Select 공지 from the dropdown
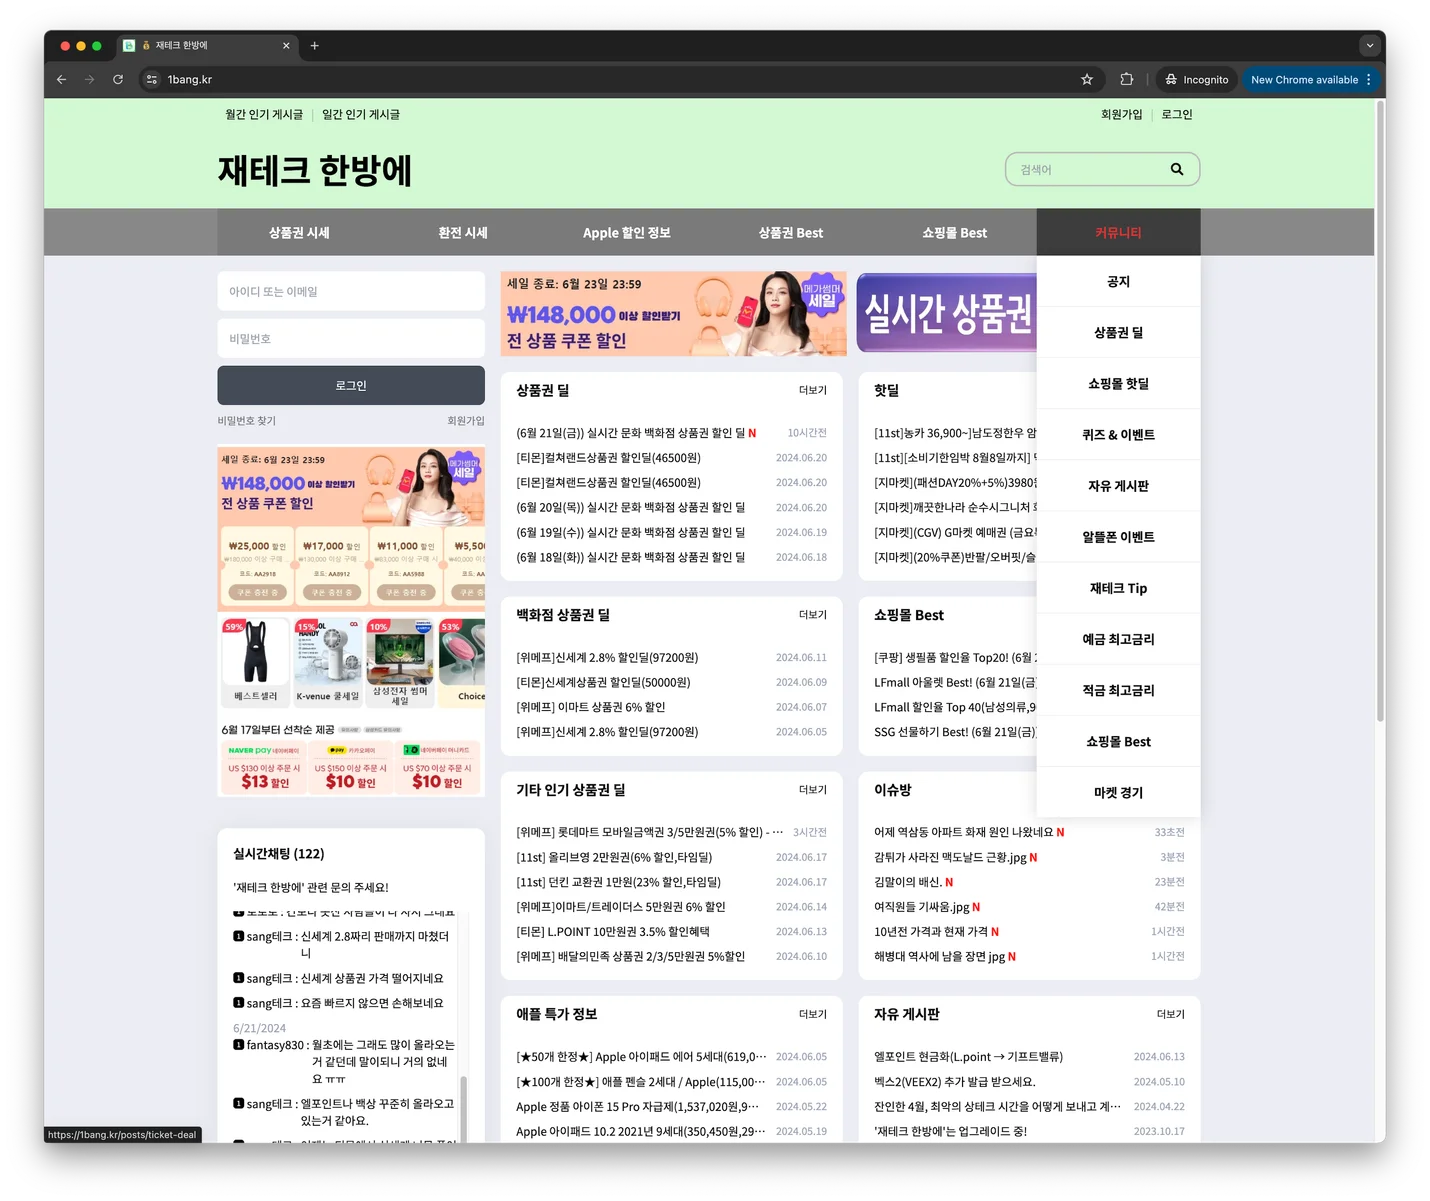Screen dimensions: 1430x1201 click(x=1118, y=281)
